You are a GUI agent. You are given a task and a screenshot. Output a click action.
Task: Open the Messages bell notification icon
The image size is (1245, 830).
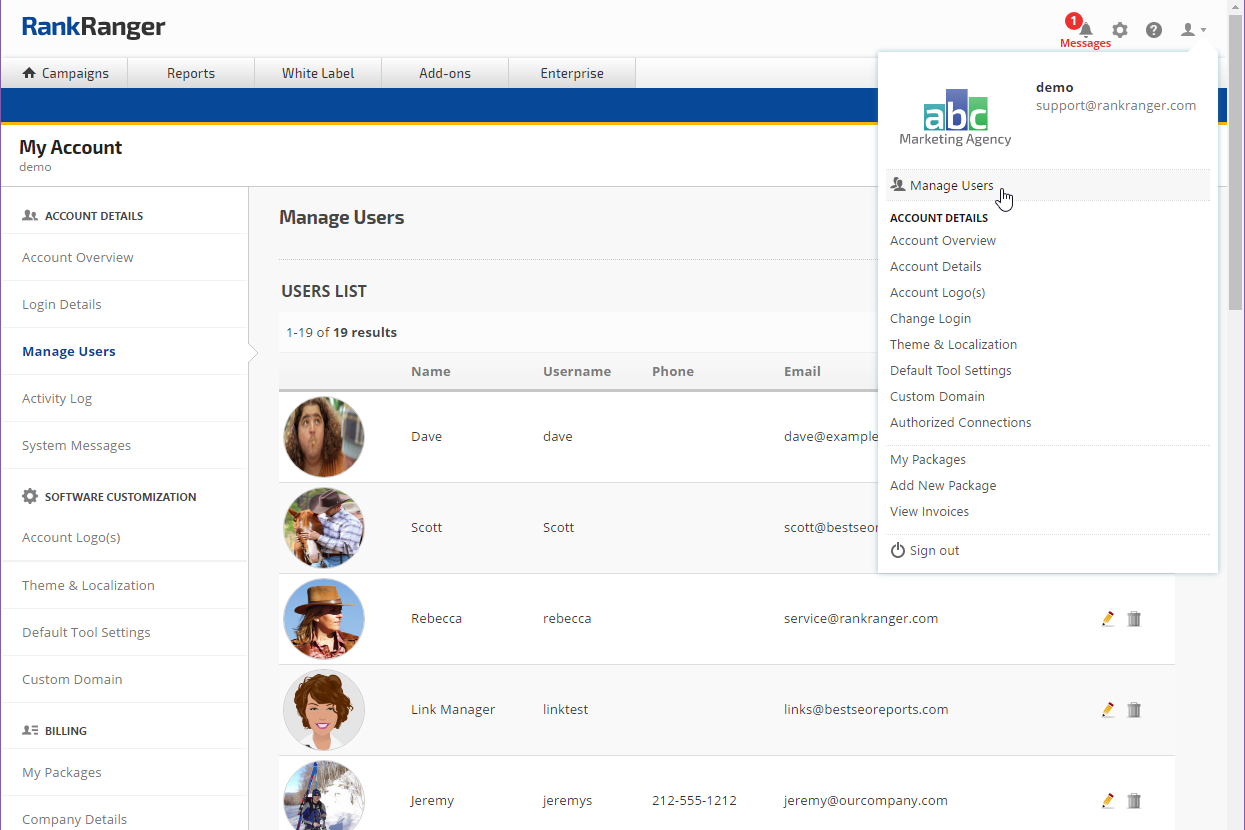(1085, 30)
